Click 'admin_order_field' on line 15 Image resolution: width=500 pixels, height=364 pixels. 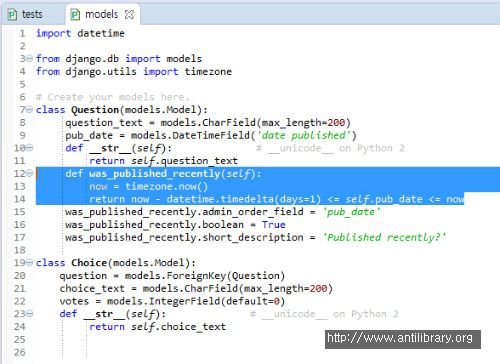tap(253, 212)
